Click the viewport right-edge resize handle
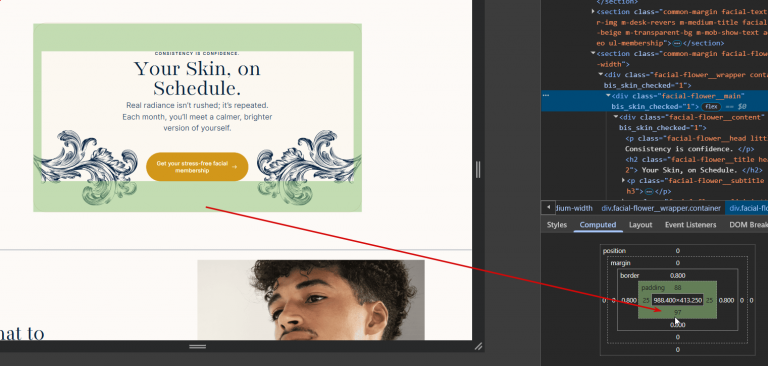 click(x=478, y=170)
